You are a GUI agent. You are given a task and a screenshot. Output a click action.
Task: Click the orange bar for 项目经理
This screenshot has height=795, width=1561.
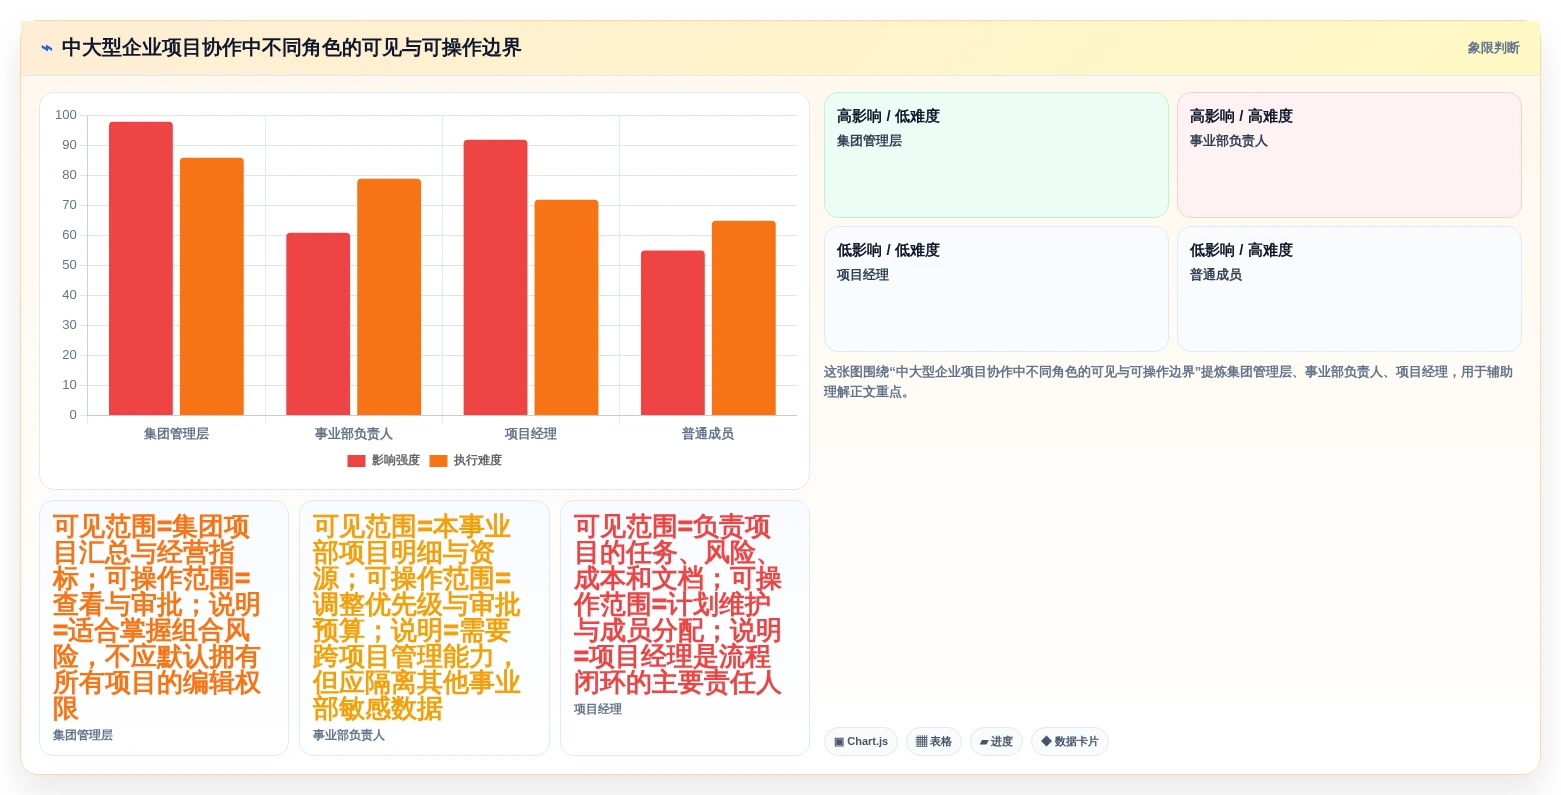pyautogui.click(x=566, y=307)
